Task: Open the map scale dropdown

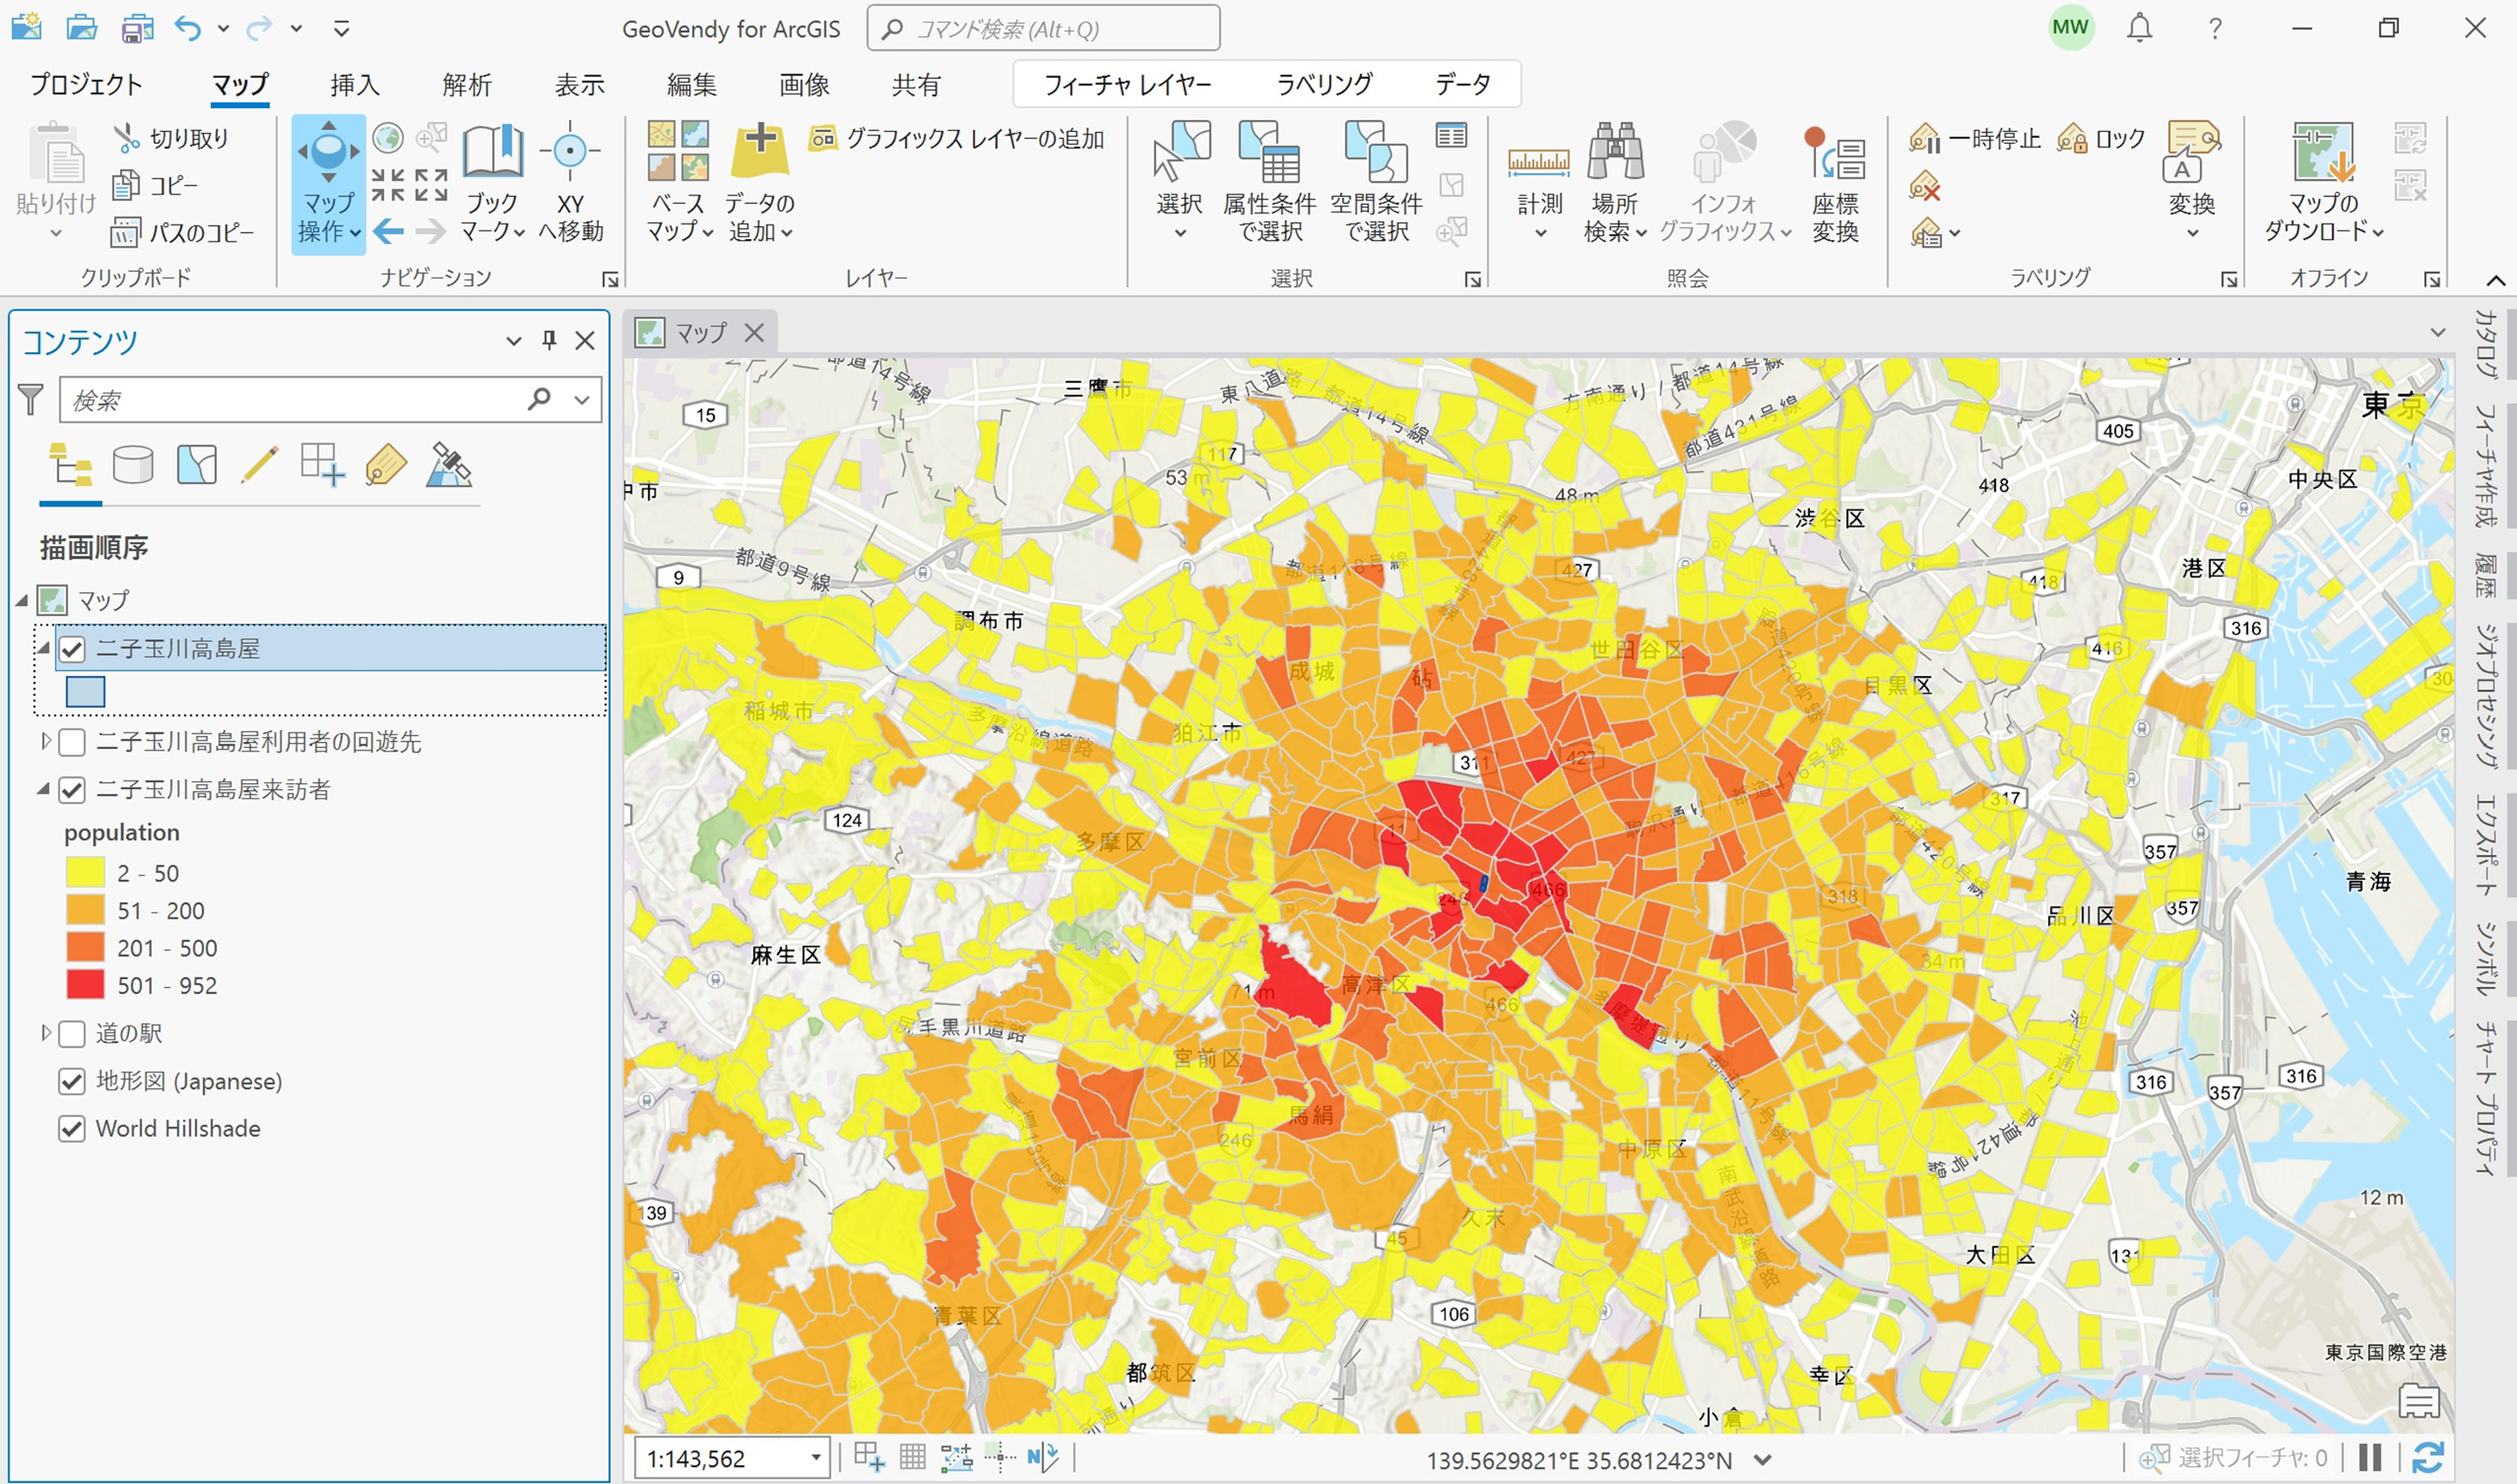Action: pos(816,1458)
